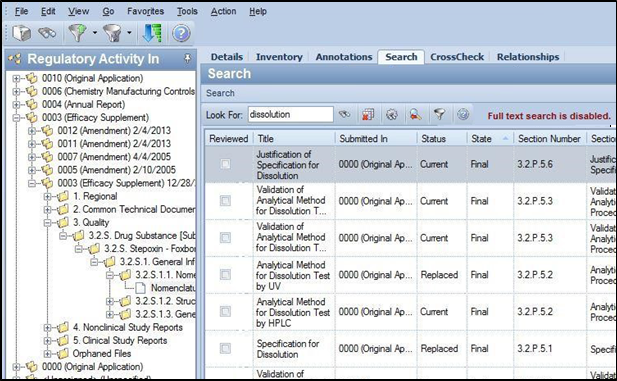Expand 2. Common Technical Document folder
The width and height of the screenshot is (617, 381).
[x=47, y=209]
